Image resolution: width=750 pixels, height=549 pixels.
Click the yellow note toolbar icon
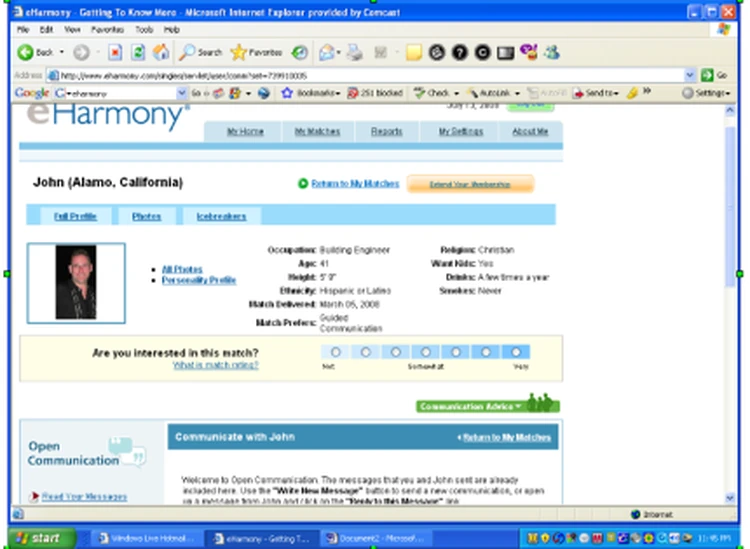tap(413, 52)
